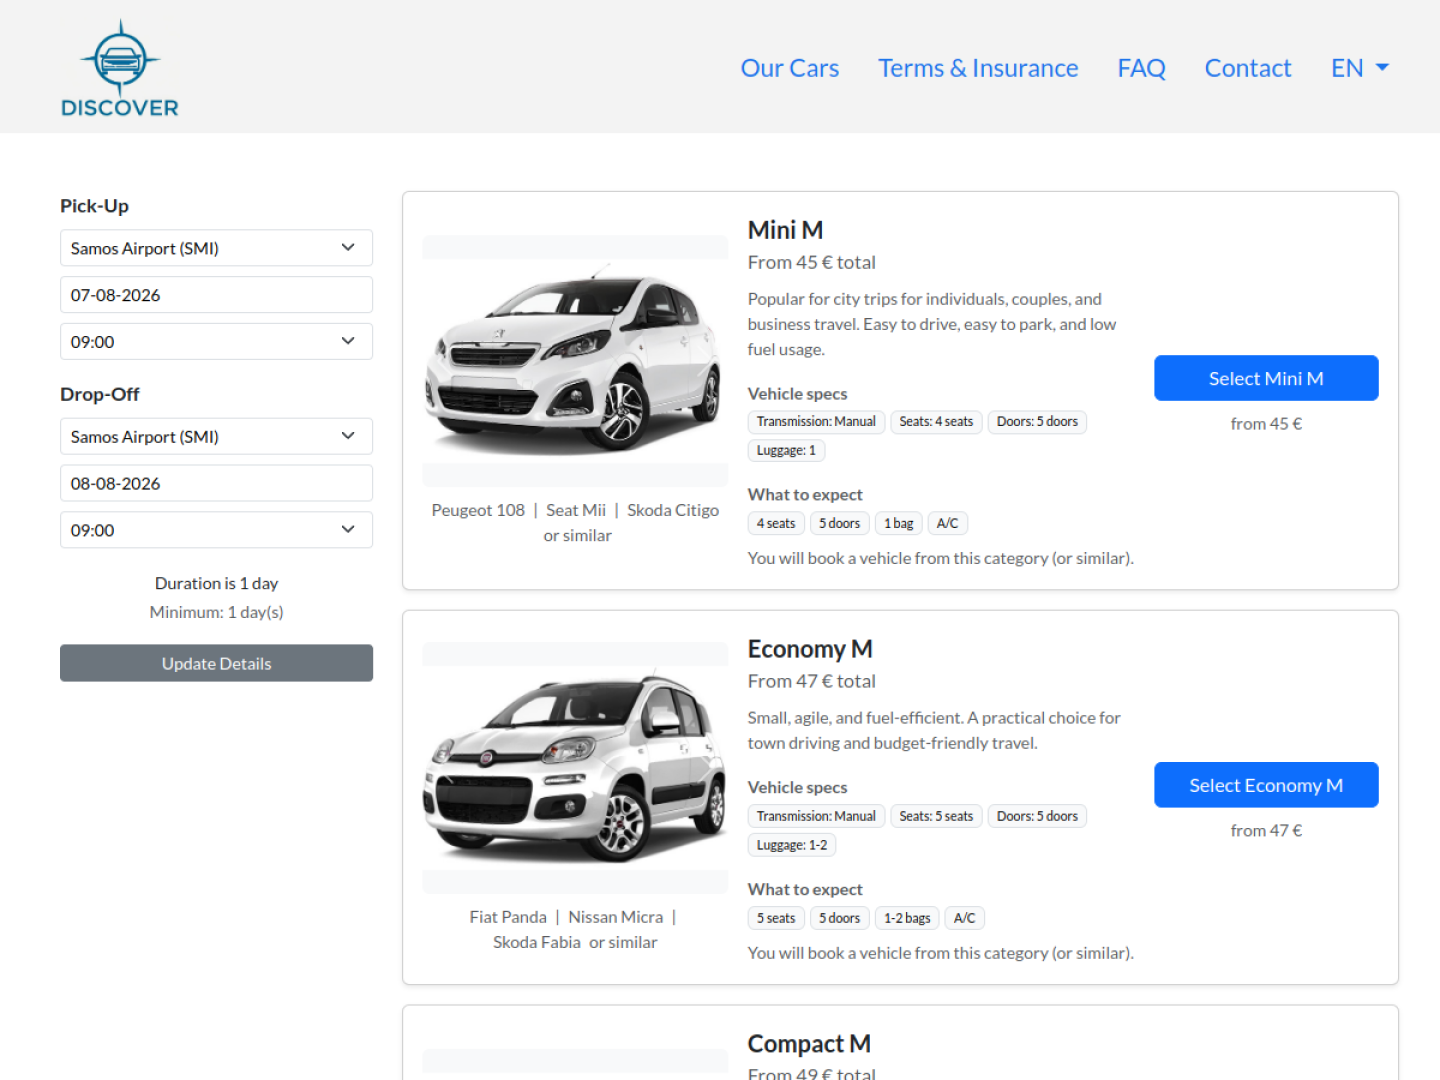Click the Economy M heading
This screenshot has height=1080, width=1440.
[810, 649]
